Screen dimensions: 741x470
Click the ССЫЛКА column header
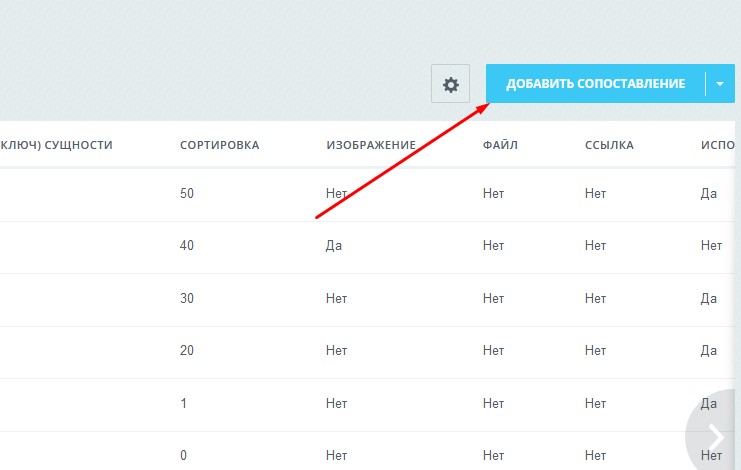click(x=609, y=145)
